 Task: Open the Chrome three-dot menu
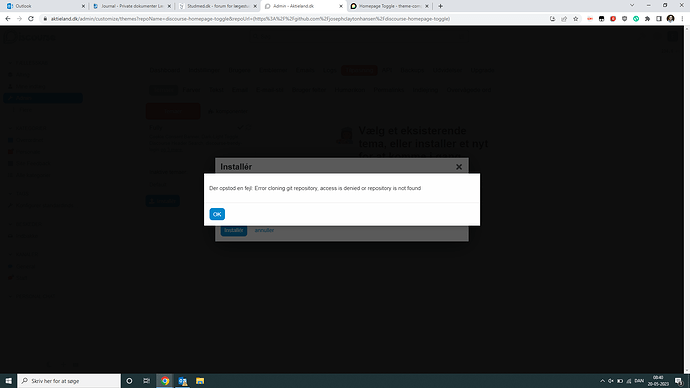click(683, 19)
